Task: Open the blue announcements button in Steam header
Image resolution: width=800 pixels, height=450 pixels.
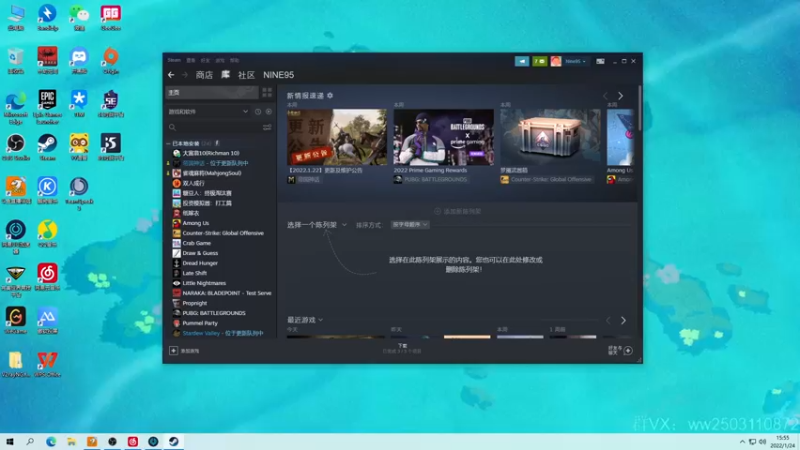Action: tap(522, 61)
